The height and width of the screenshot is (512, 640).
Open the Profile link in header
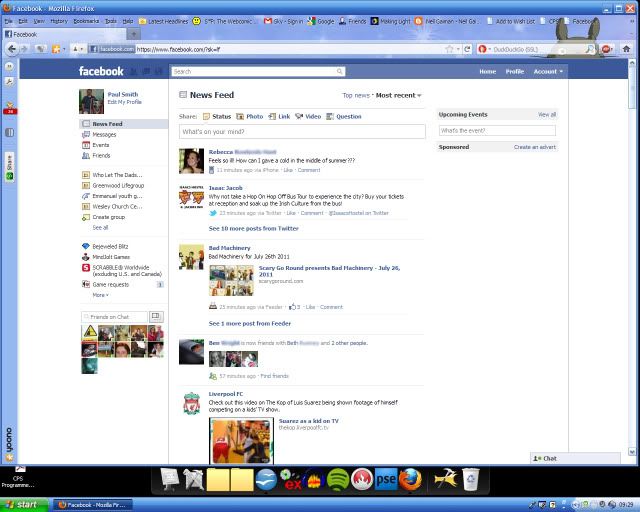point(515,71)
